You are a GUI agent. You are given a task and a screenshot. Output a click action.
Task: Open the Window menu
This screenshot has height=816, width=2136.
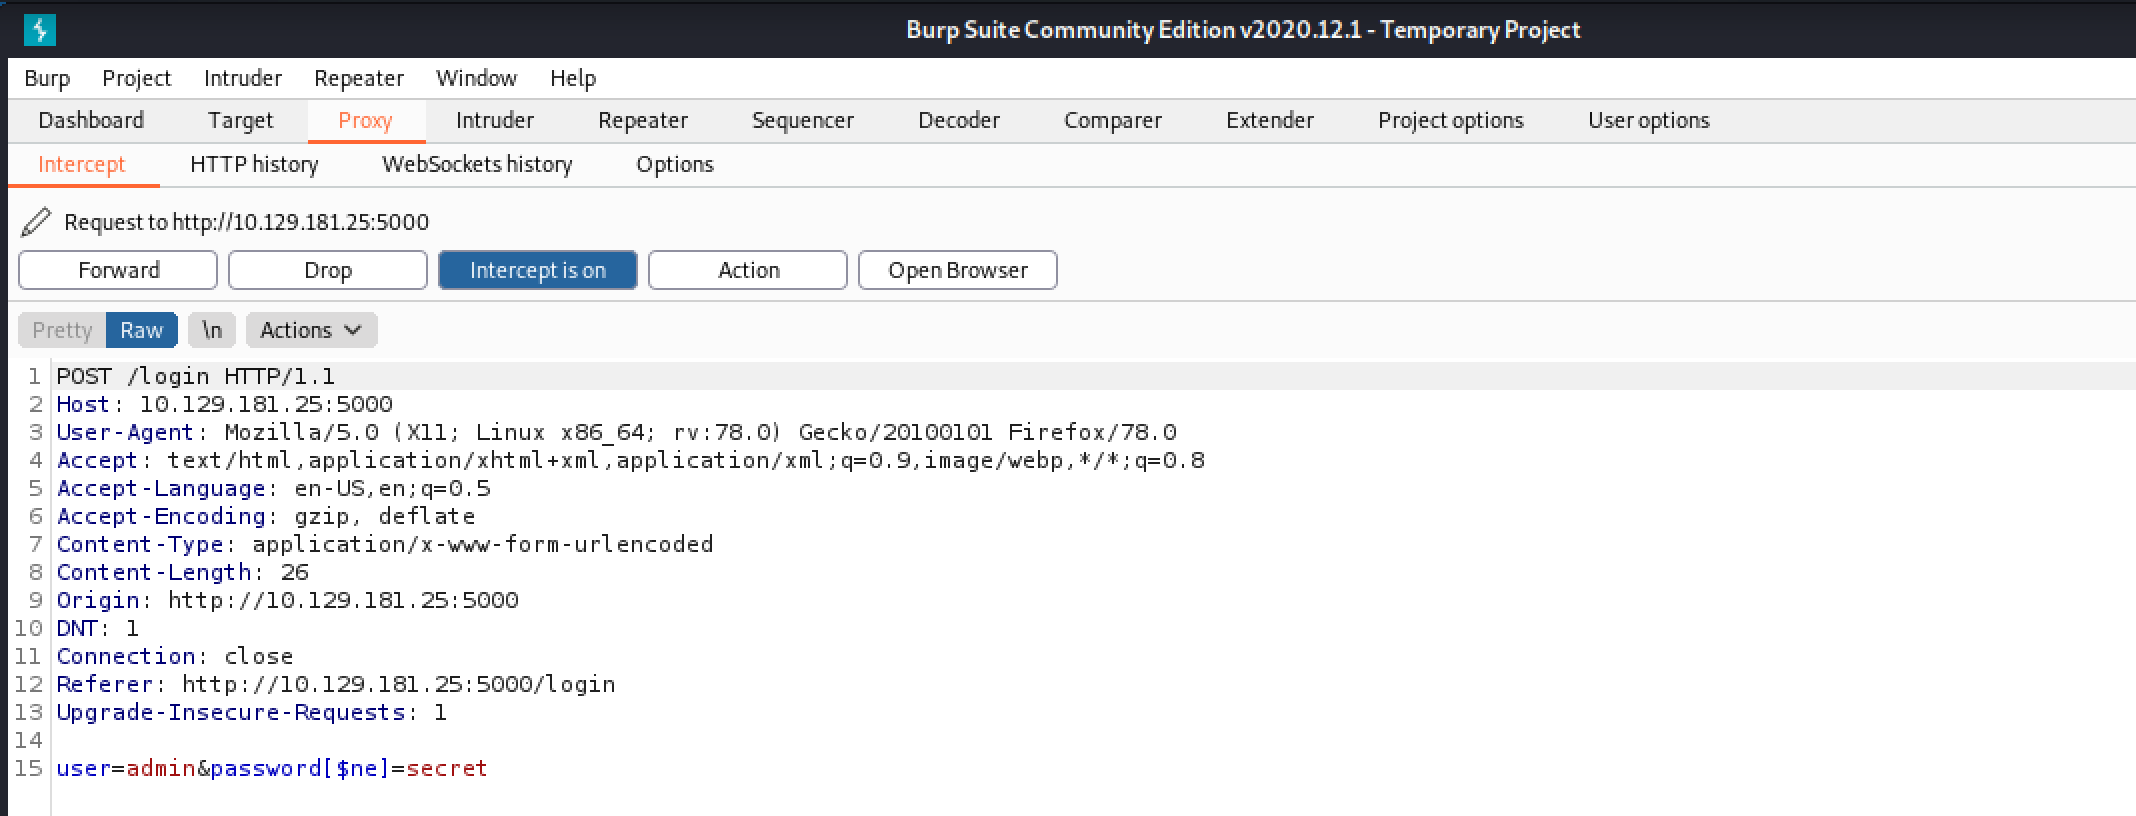click(x=476, y=78)
